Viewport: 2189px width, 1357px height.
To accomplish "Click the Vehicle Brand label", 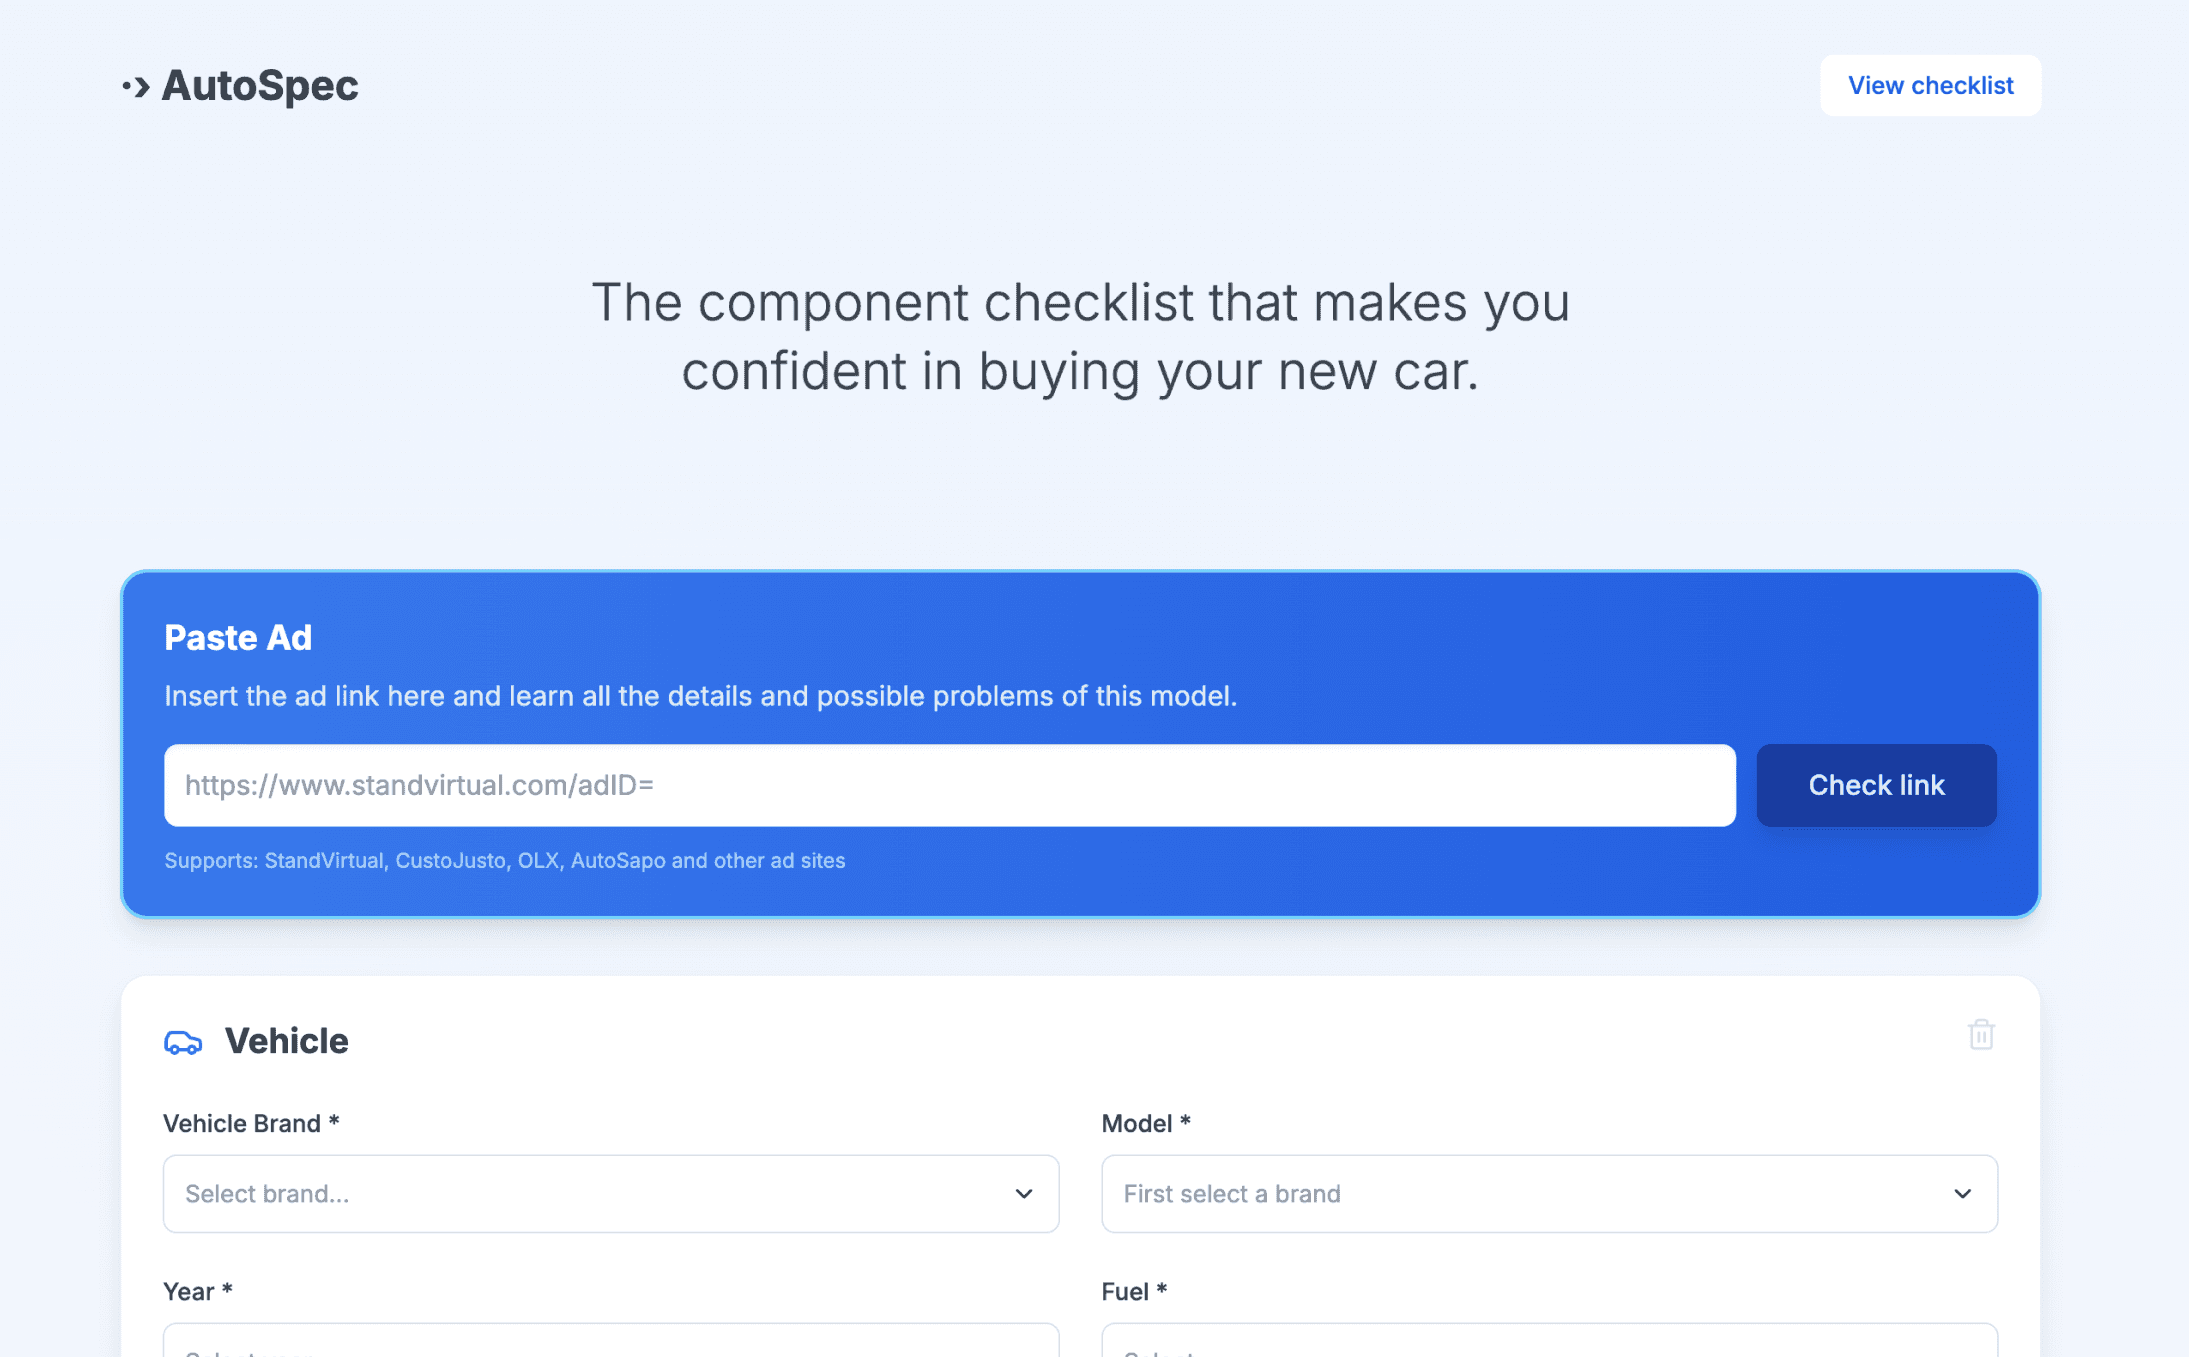I will coord(251,1124).
